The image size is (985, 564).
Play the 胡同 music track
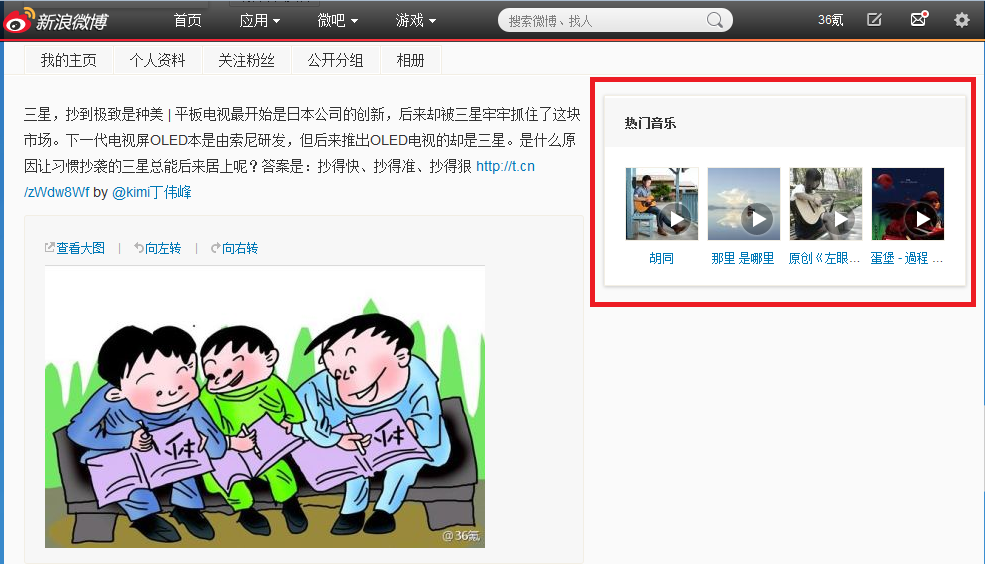(x=661, y=203)
